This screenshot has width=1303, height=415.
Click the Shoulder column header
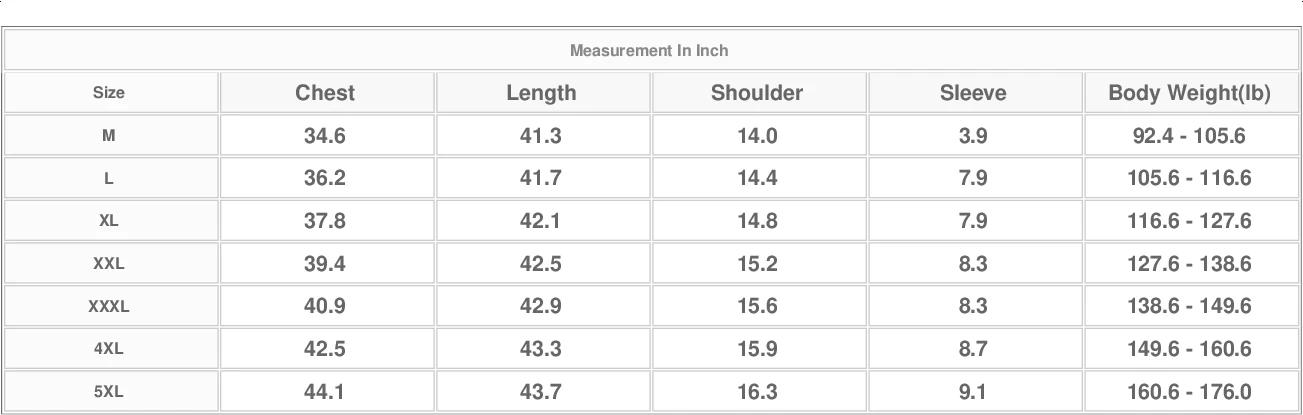(x=757, y=93)
